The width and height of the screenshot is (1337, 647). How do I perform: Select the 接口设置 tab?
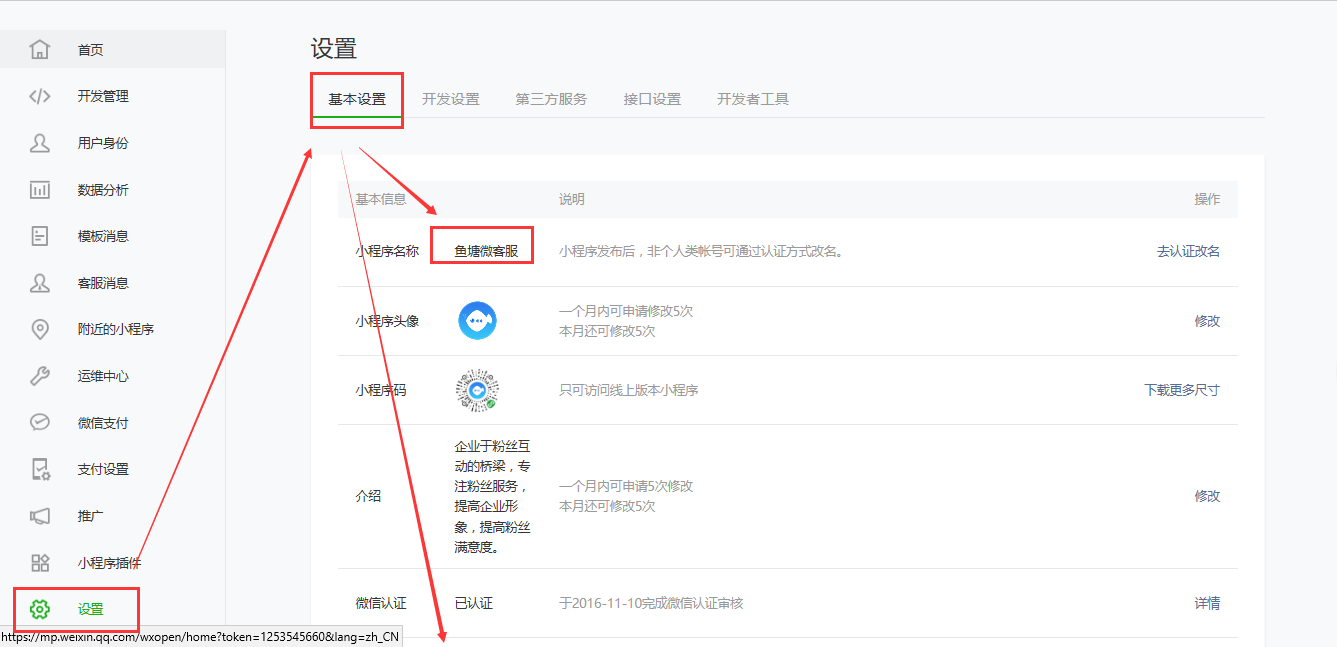(x=652, y=99)
